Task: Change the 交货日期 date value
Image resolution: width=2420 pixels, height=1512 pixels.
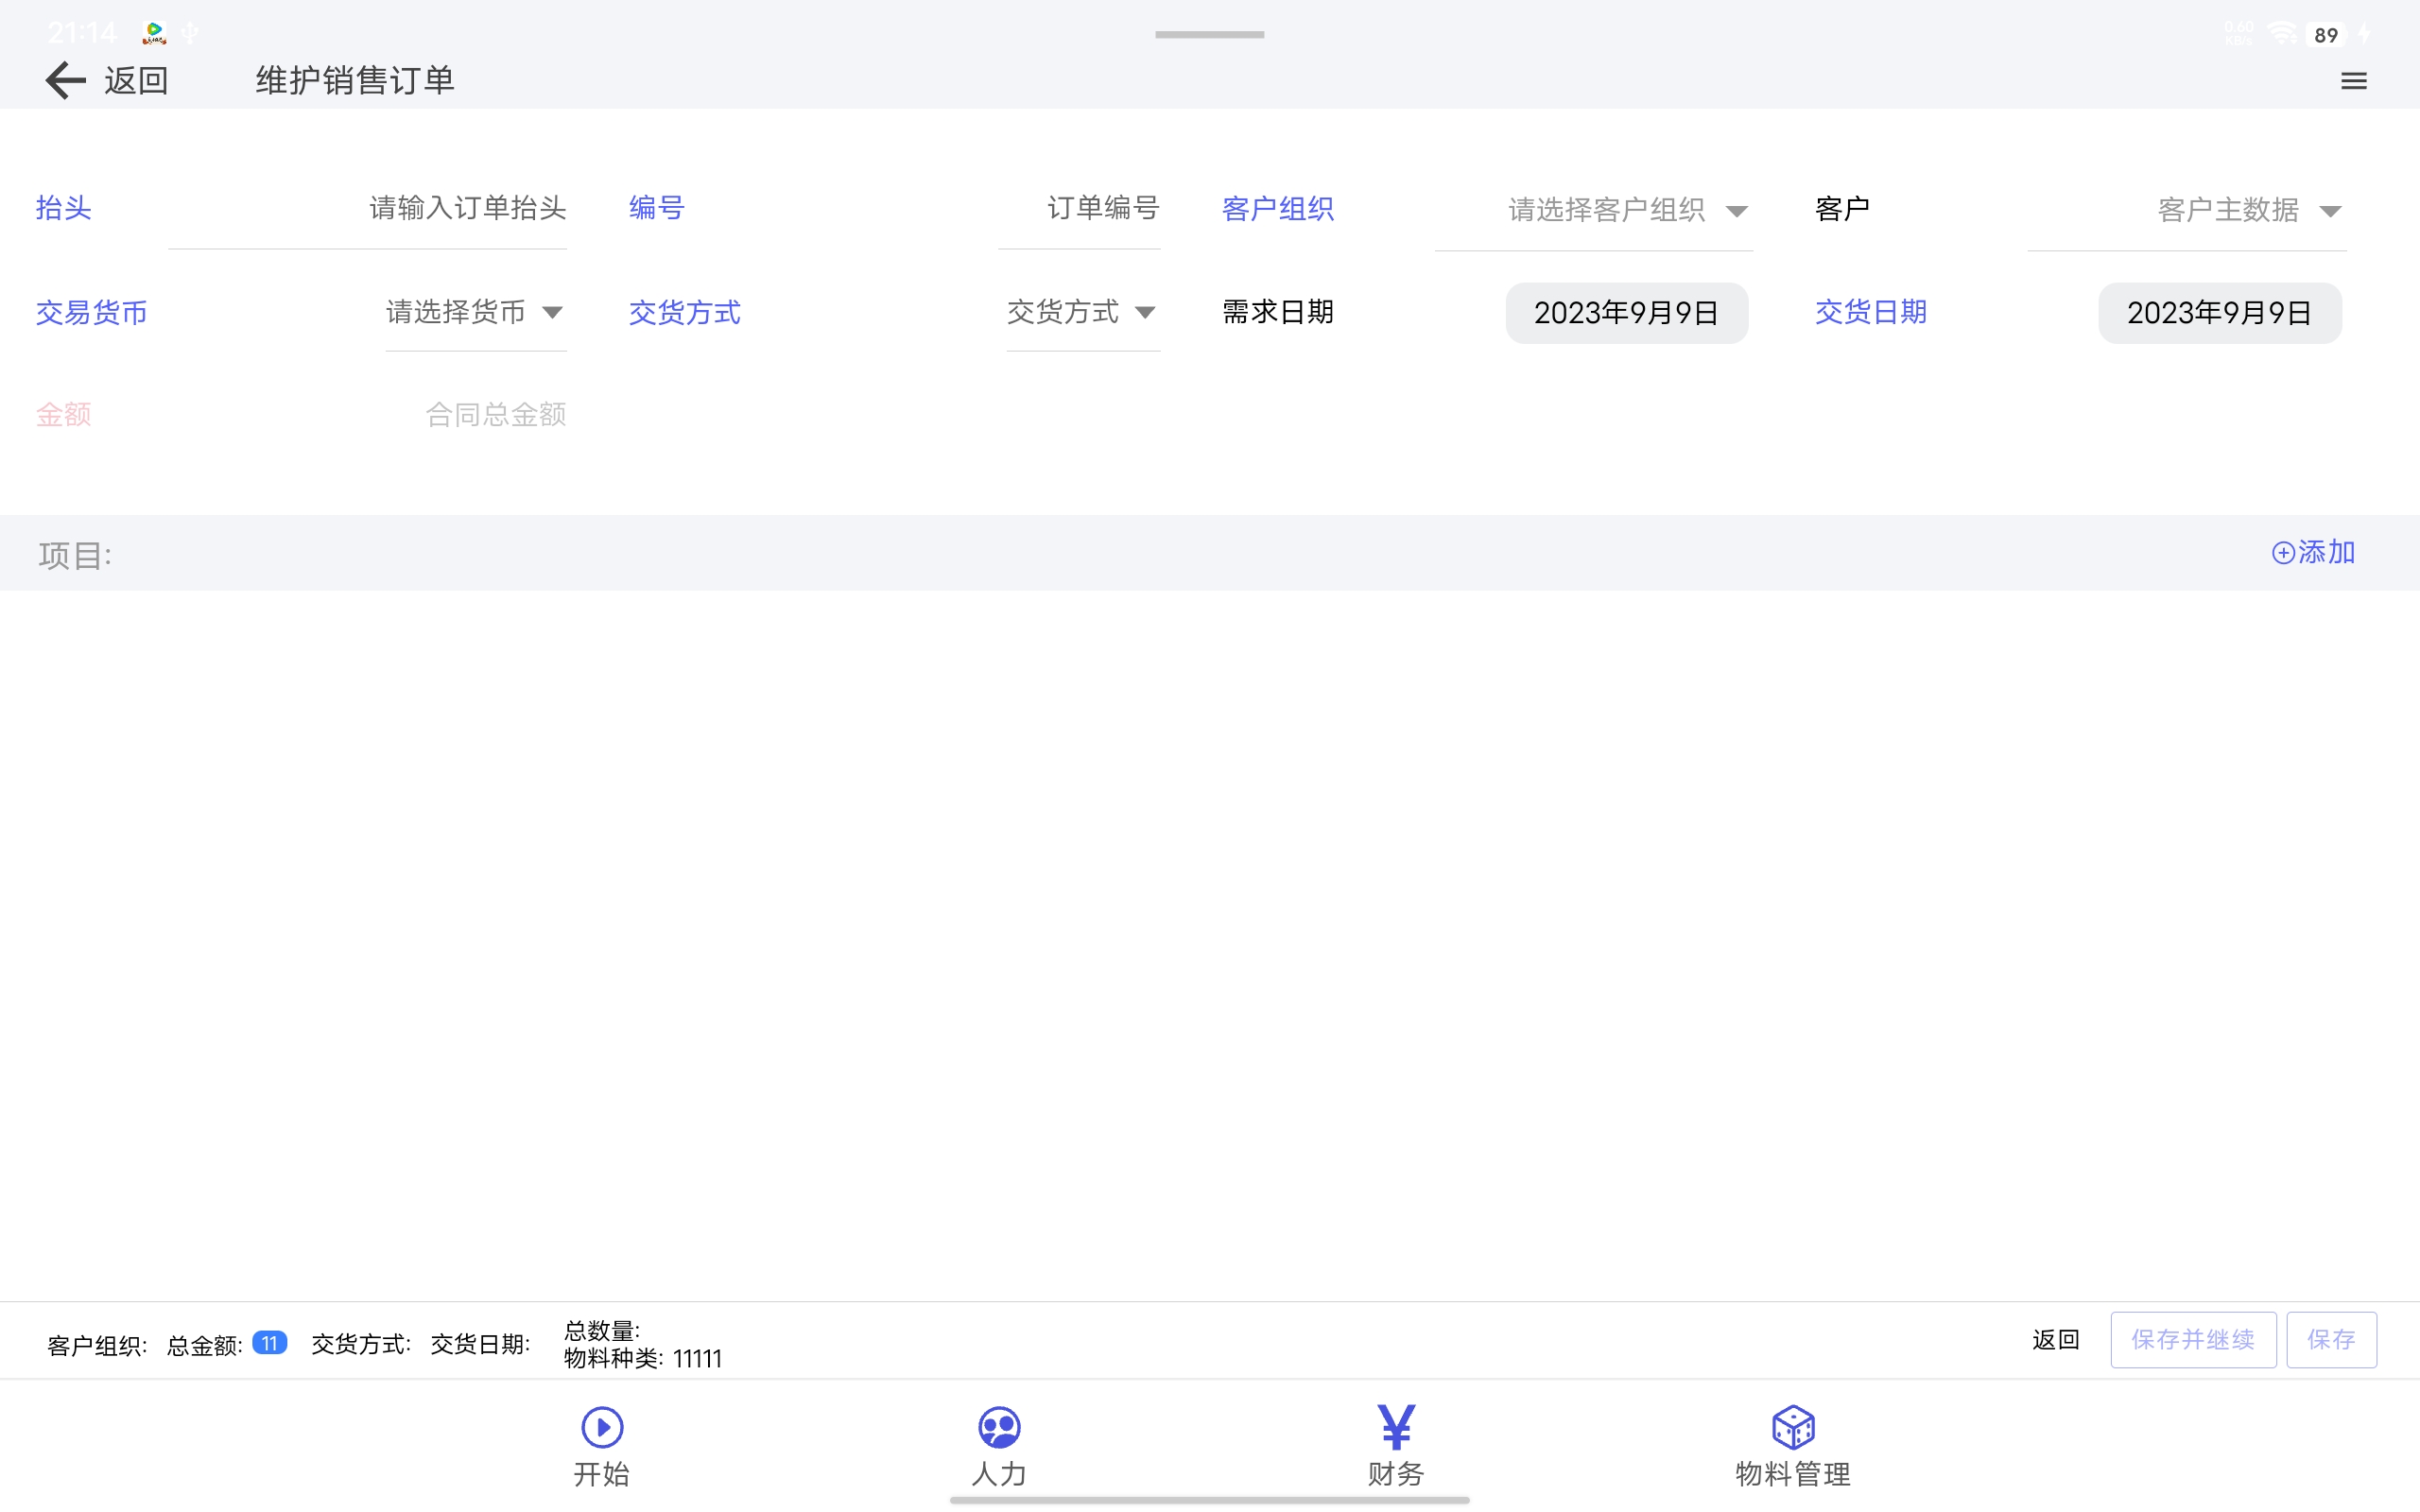Action: pos(2219,313)
